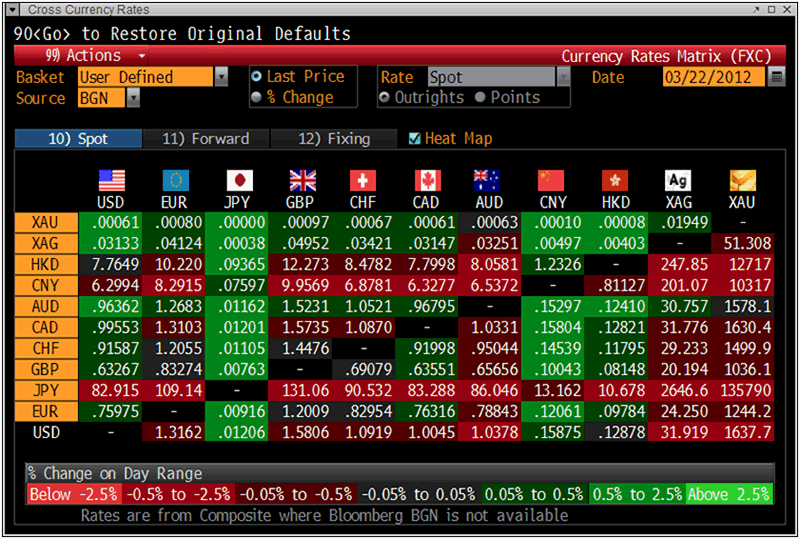The height and width of the screenshot is (538, 800).
Task: Switch to the 10) Spot tab
Action: coord(79,138)
